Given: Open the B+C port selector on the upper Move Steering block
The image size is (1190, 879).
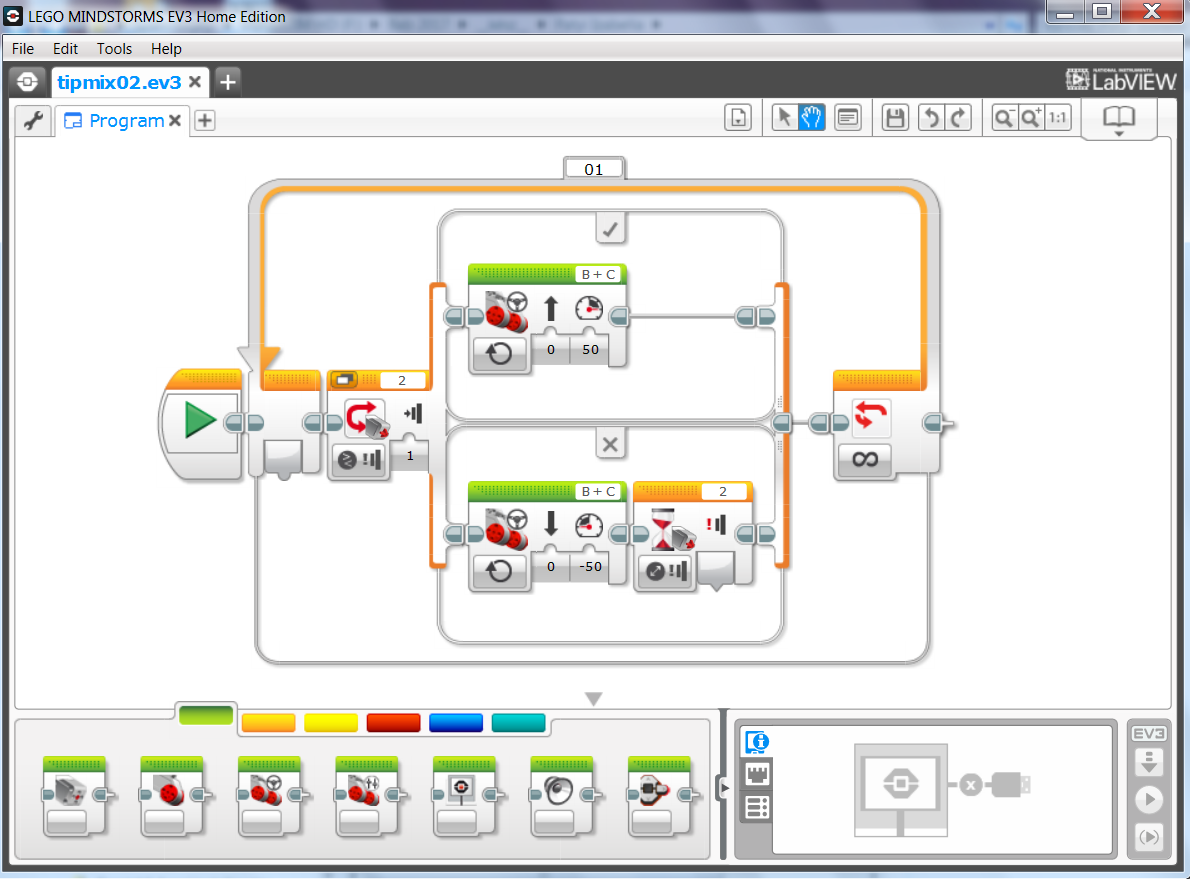Looking at the screenshot, I should pos(599,274).
